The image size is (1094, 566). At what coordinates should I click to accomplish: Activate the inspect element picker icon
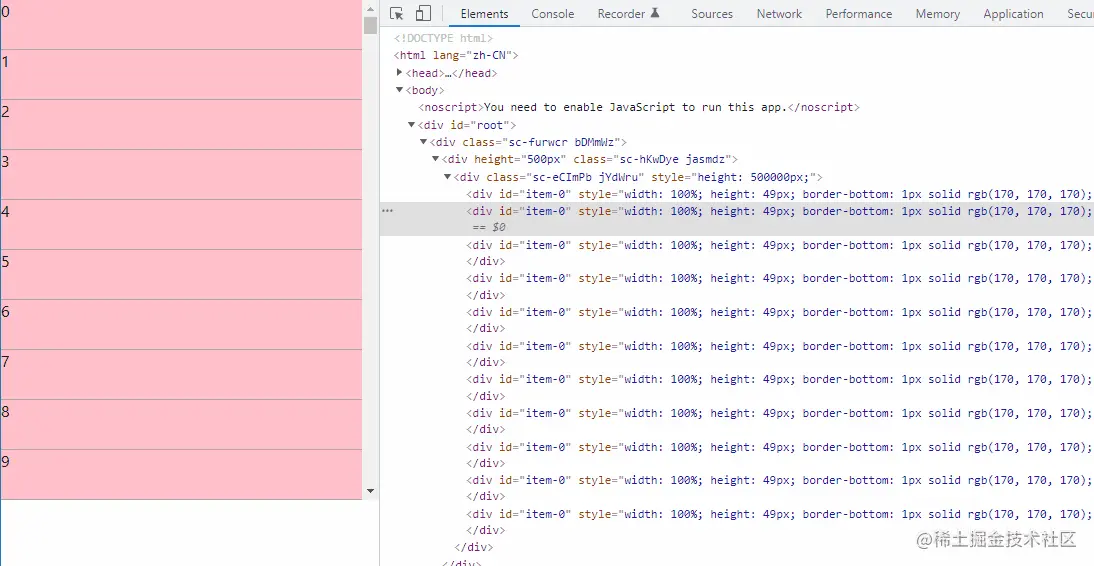396,13
